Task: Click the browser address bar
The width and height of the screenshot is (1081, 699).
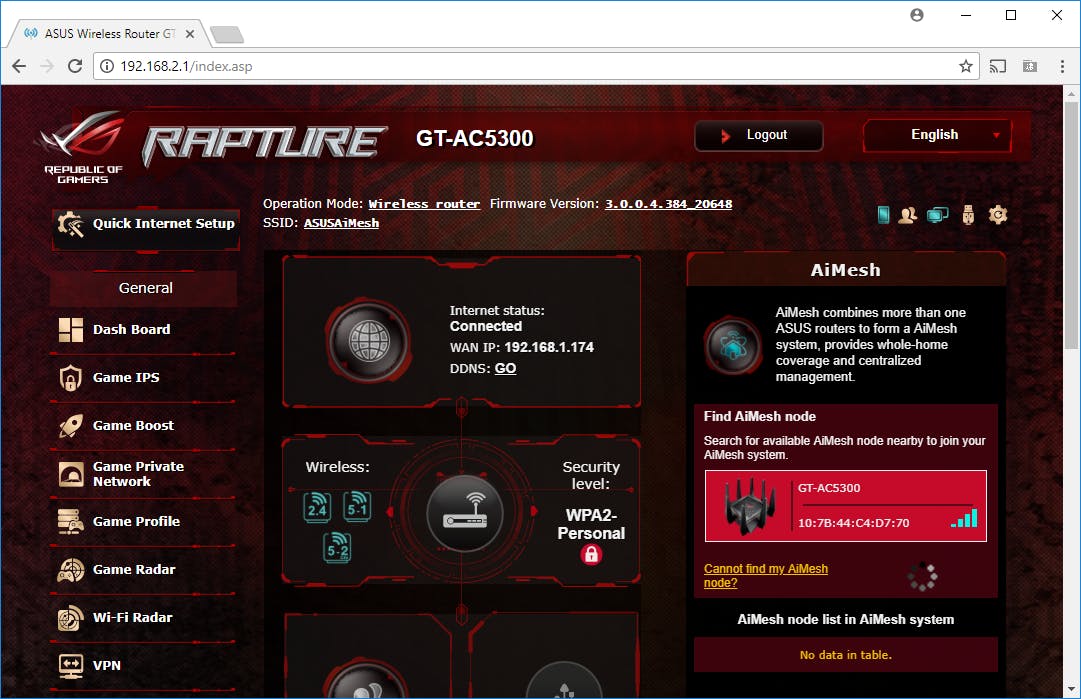Action: 536,66
